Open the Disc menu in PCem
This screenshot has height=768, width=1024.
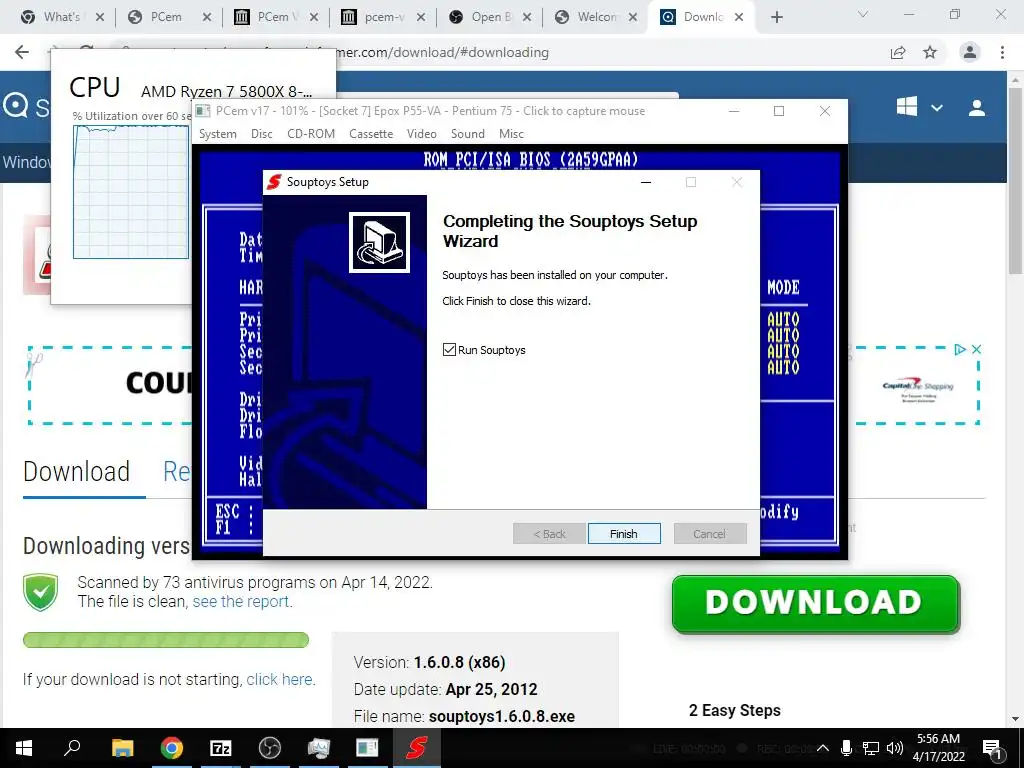click(261, 133)
